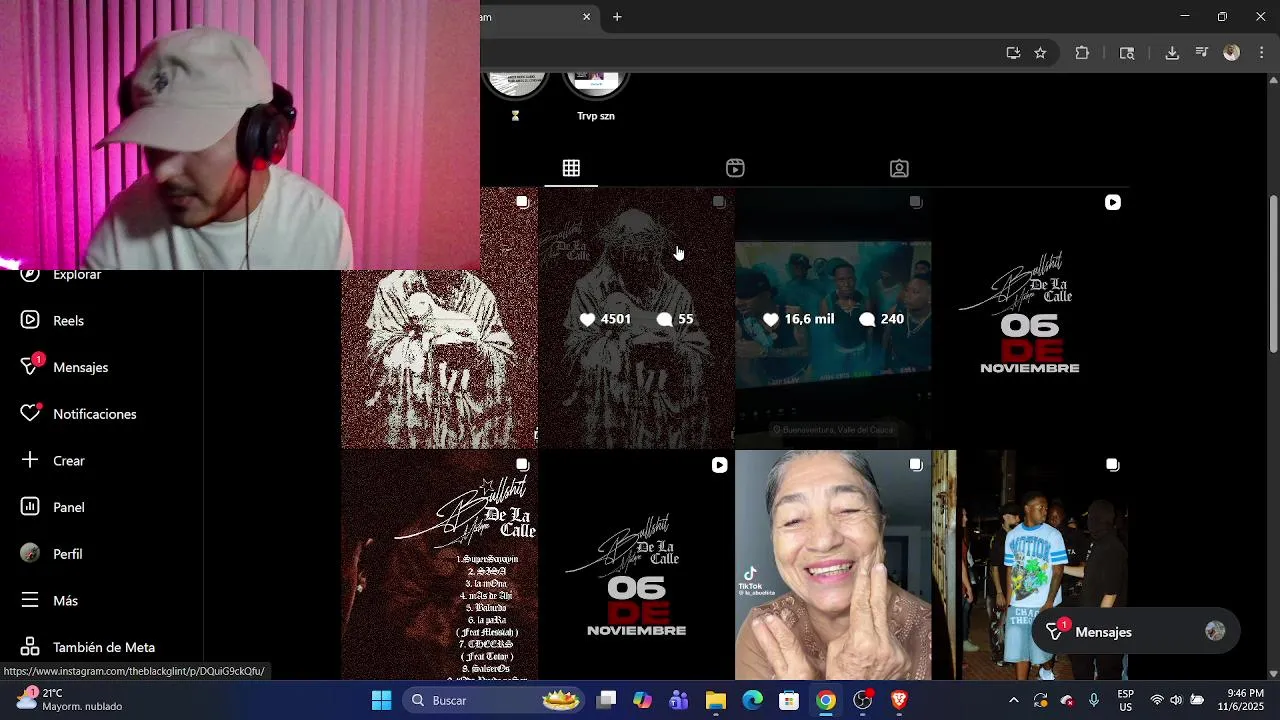Open También de Meta link
Viewport: 1280px width, 720px height.
click(x=88, y=647)
